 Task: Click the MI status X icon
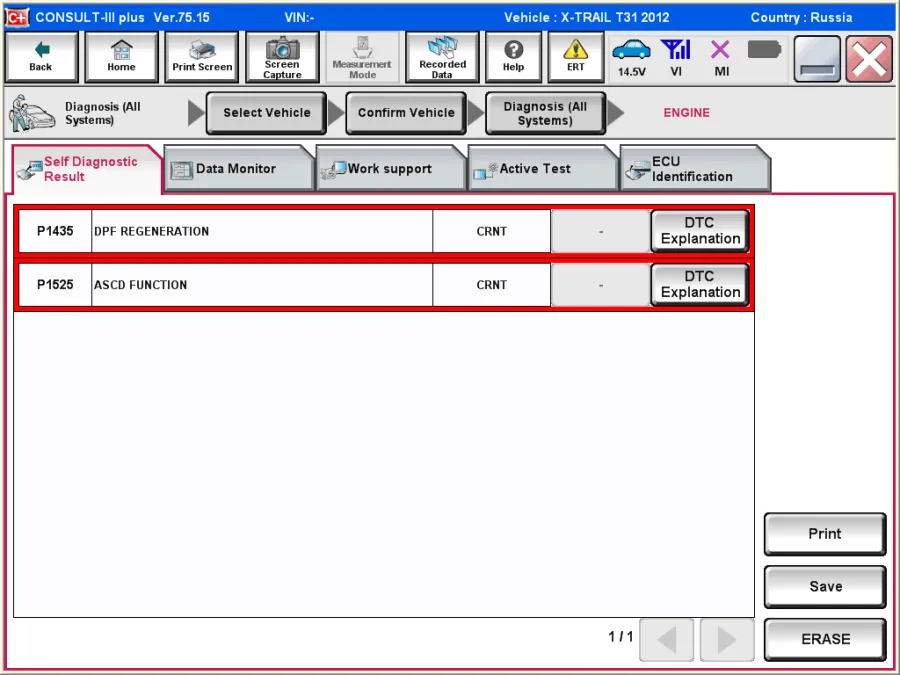pyautogui.click(x=721, y=57)
